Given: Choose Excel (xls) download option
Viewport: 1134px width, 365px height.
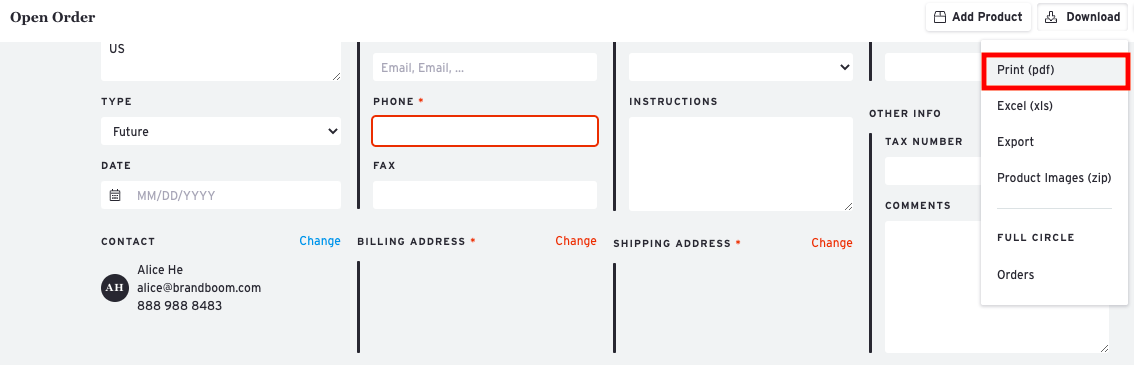Looking at the screenshot, I should 1024,106.
